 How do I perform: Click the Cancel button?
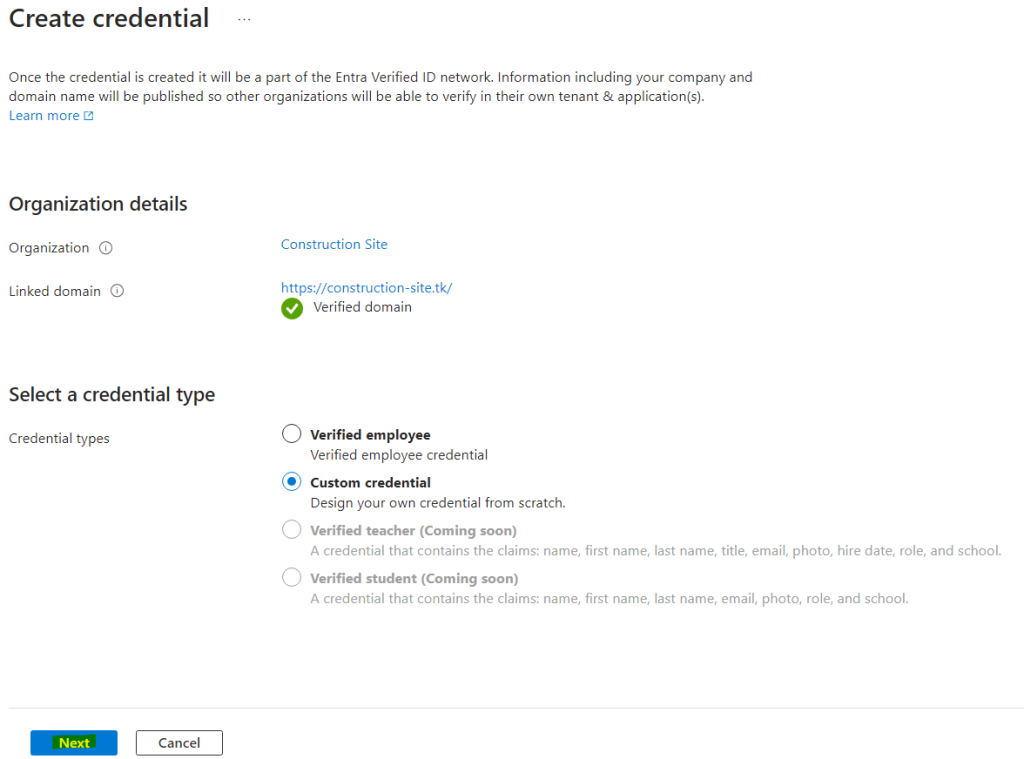[179, 743]
